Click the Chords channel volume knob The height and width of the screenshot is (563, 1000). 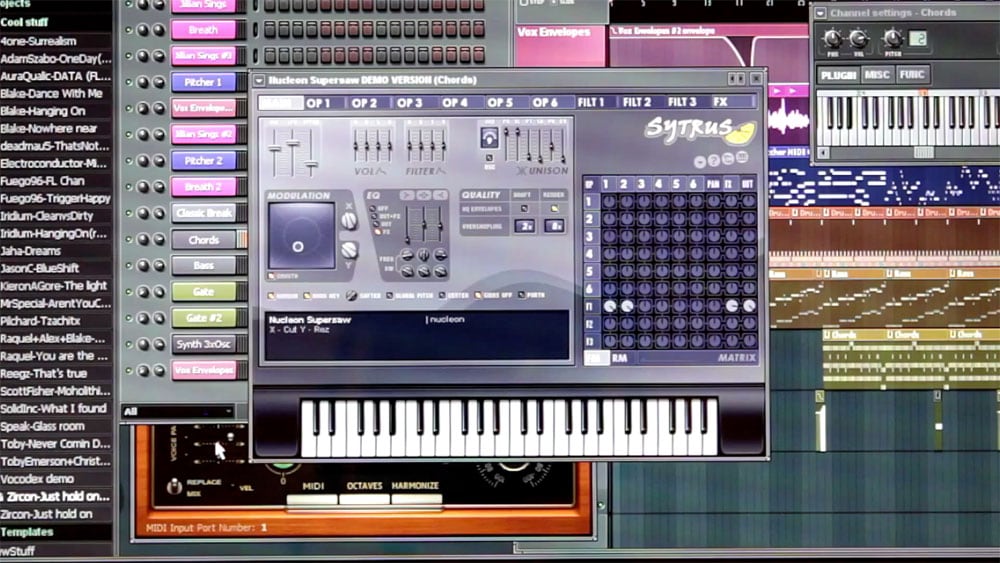[x=159, y=240]
